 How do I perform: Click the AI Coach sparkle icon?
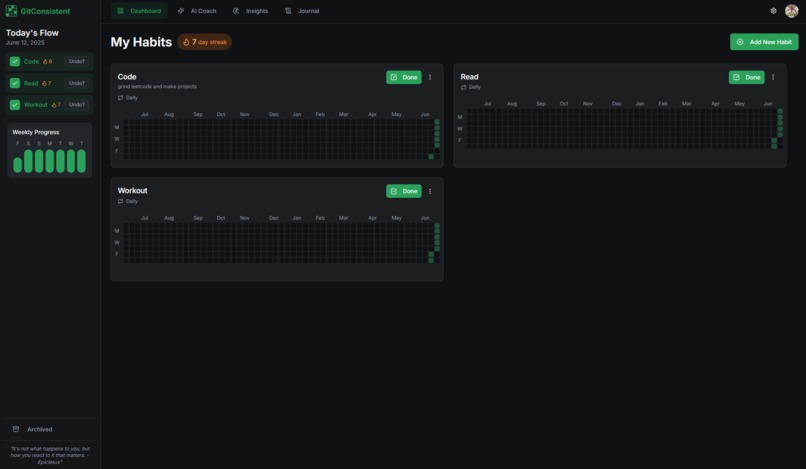[x=181, y=11]
